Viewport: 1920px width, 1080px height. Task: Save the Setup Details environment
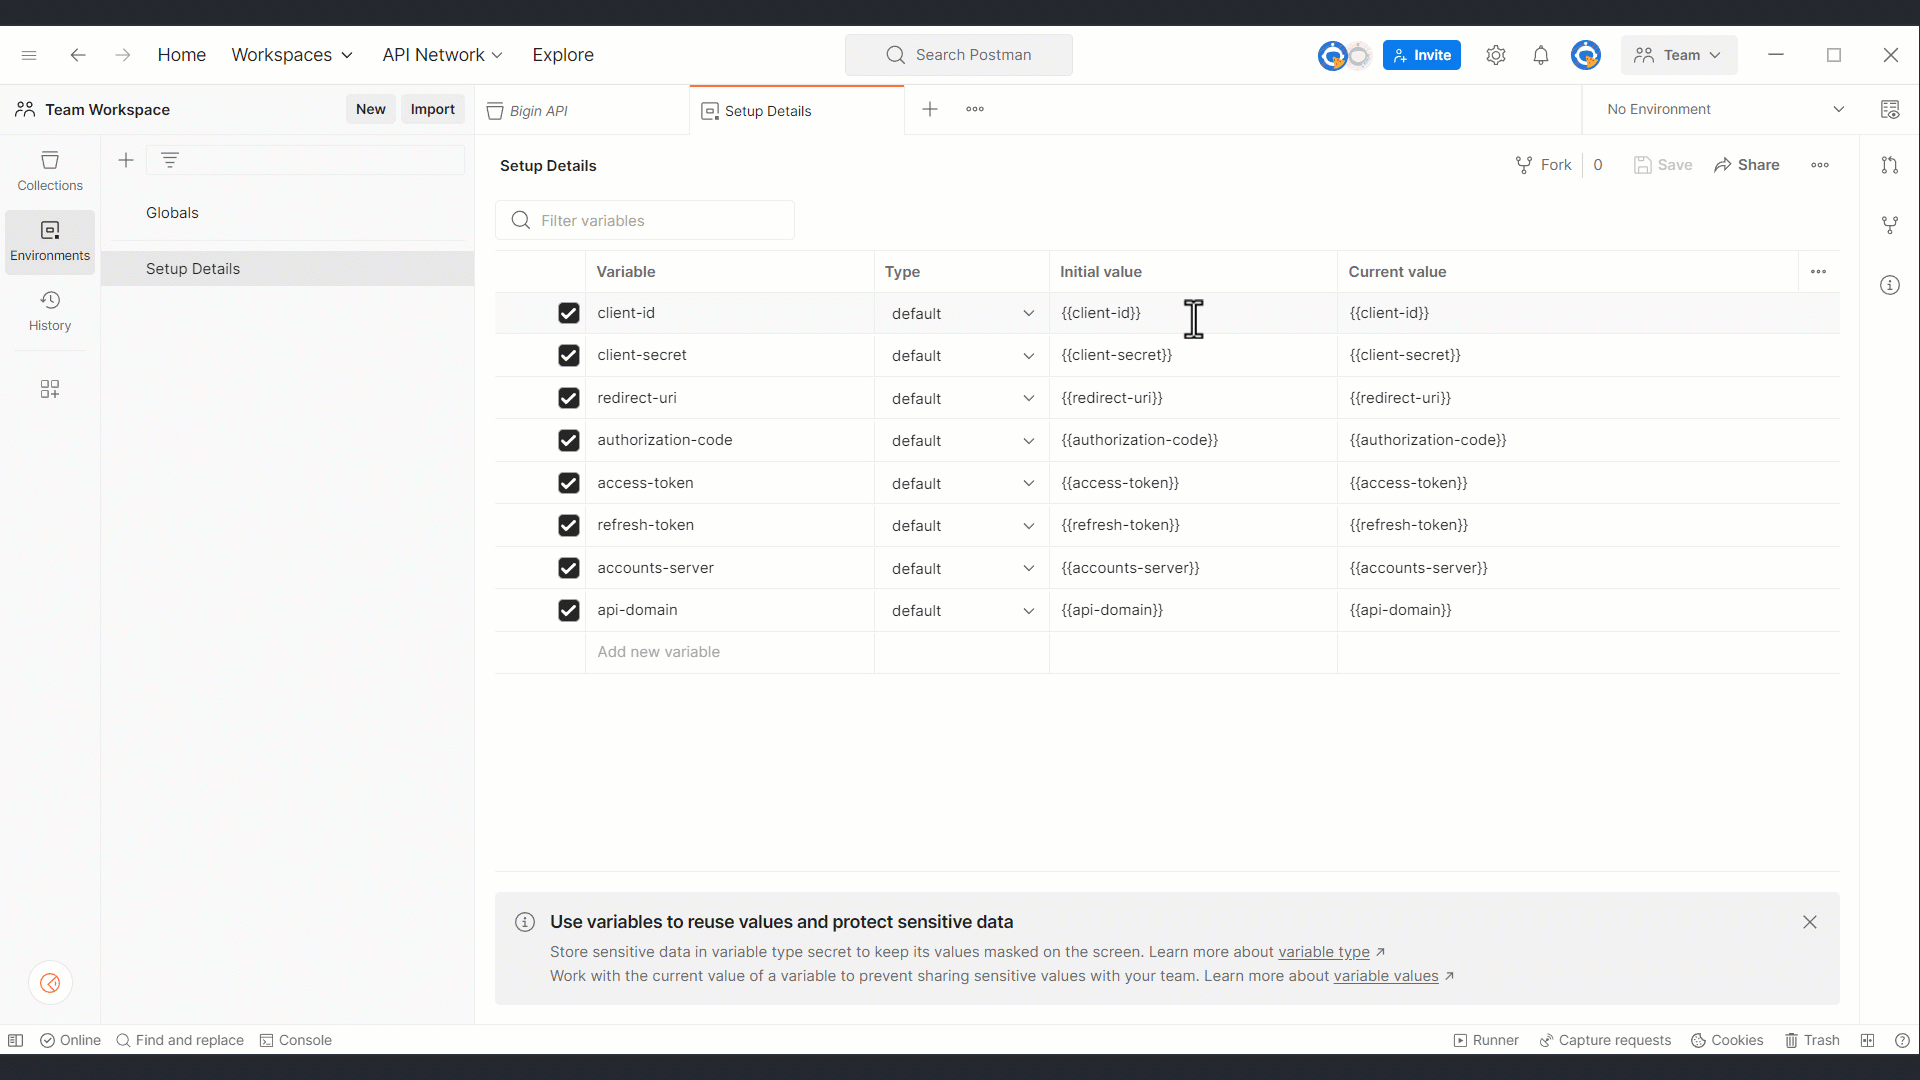[1663, 165]
